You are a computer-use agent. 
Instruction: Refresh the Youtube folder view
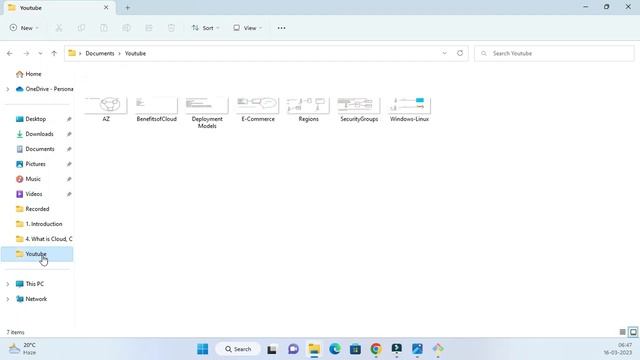pos(460,53)
